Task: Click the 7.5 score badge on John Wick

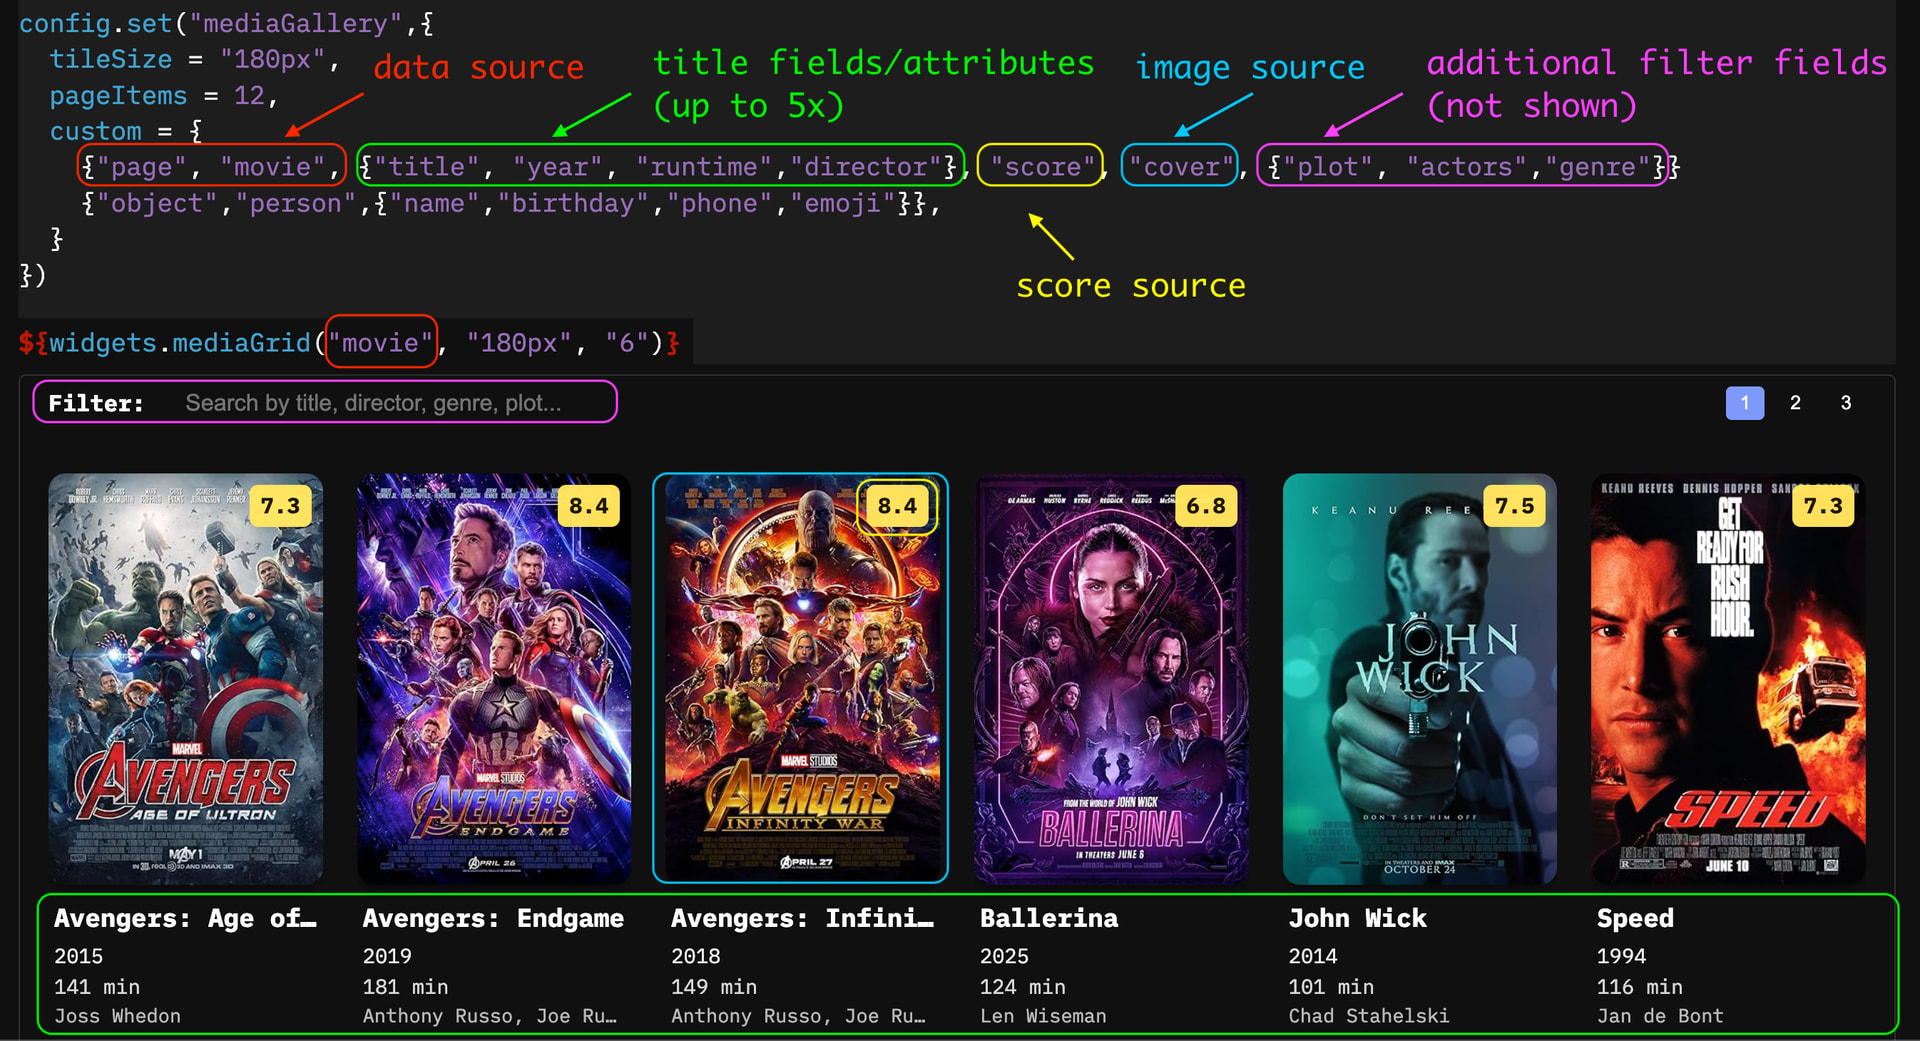Action: [x=1514, y=506]
